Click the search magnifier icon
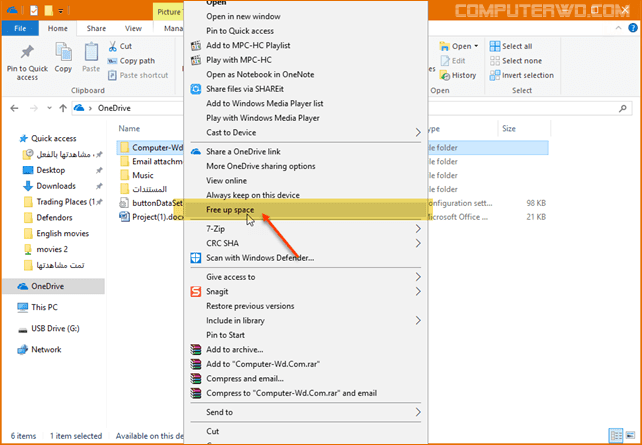Screen dimensions: 642x445 pyautogui.click(x=622, y=108)
